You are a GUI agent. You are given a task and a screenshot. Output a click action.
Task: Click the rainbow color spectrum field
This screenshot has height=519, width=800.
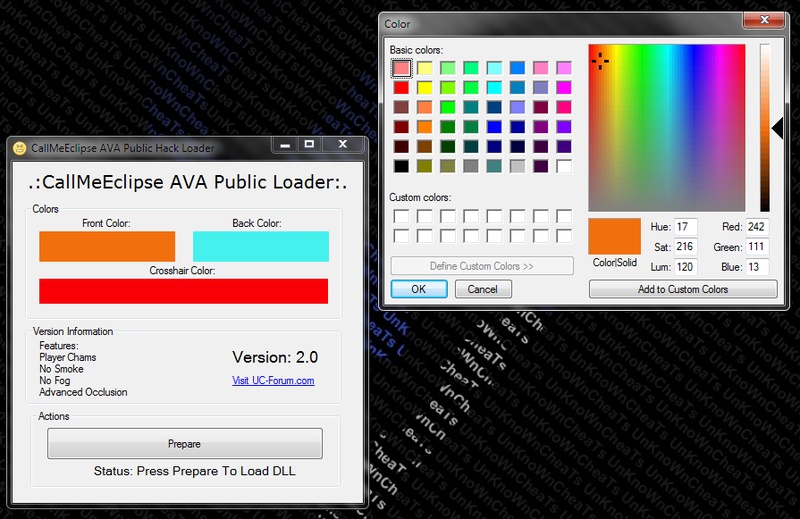click(x=667, y=128)
